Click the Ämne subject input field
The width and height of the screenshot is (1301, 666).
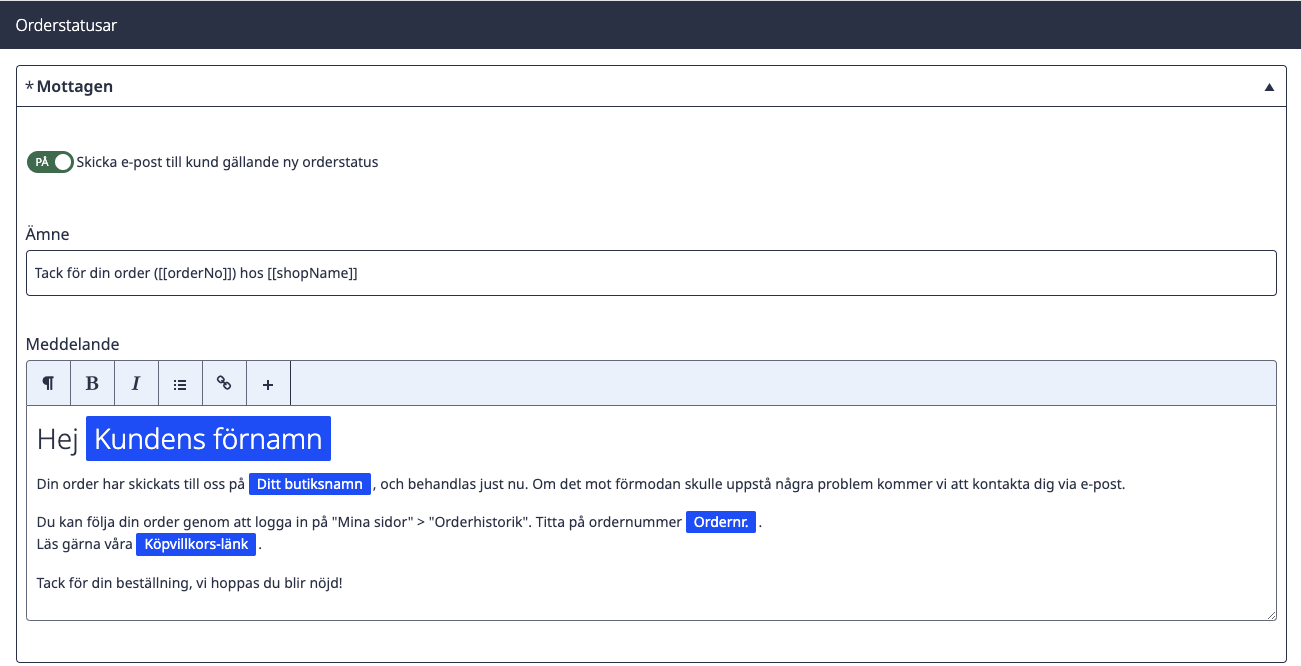(x=651, y=273)
